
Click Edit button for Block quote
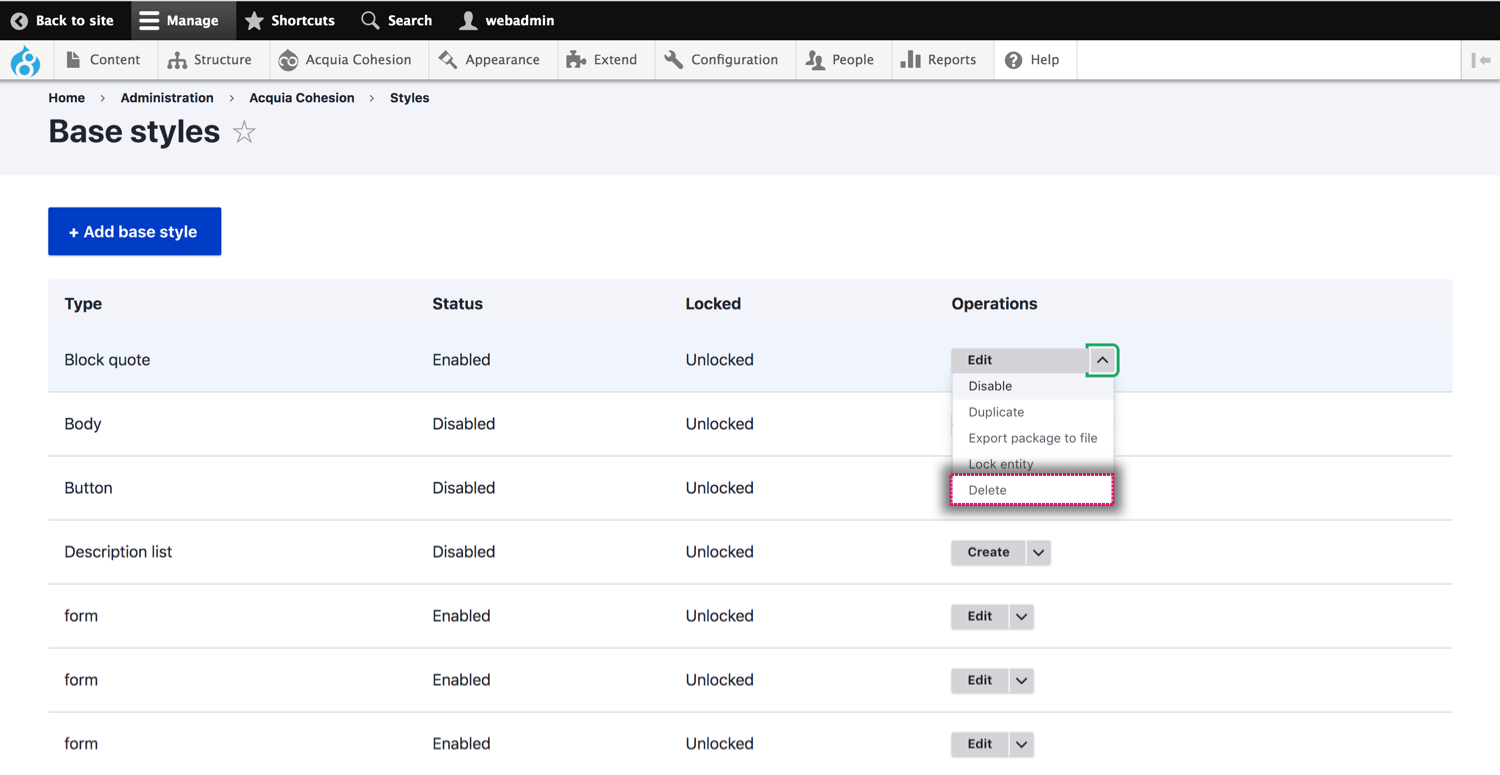pos(1019,360)
